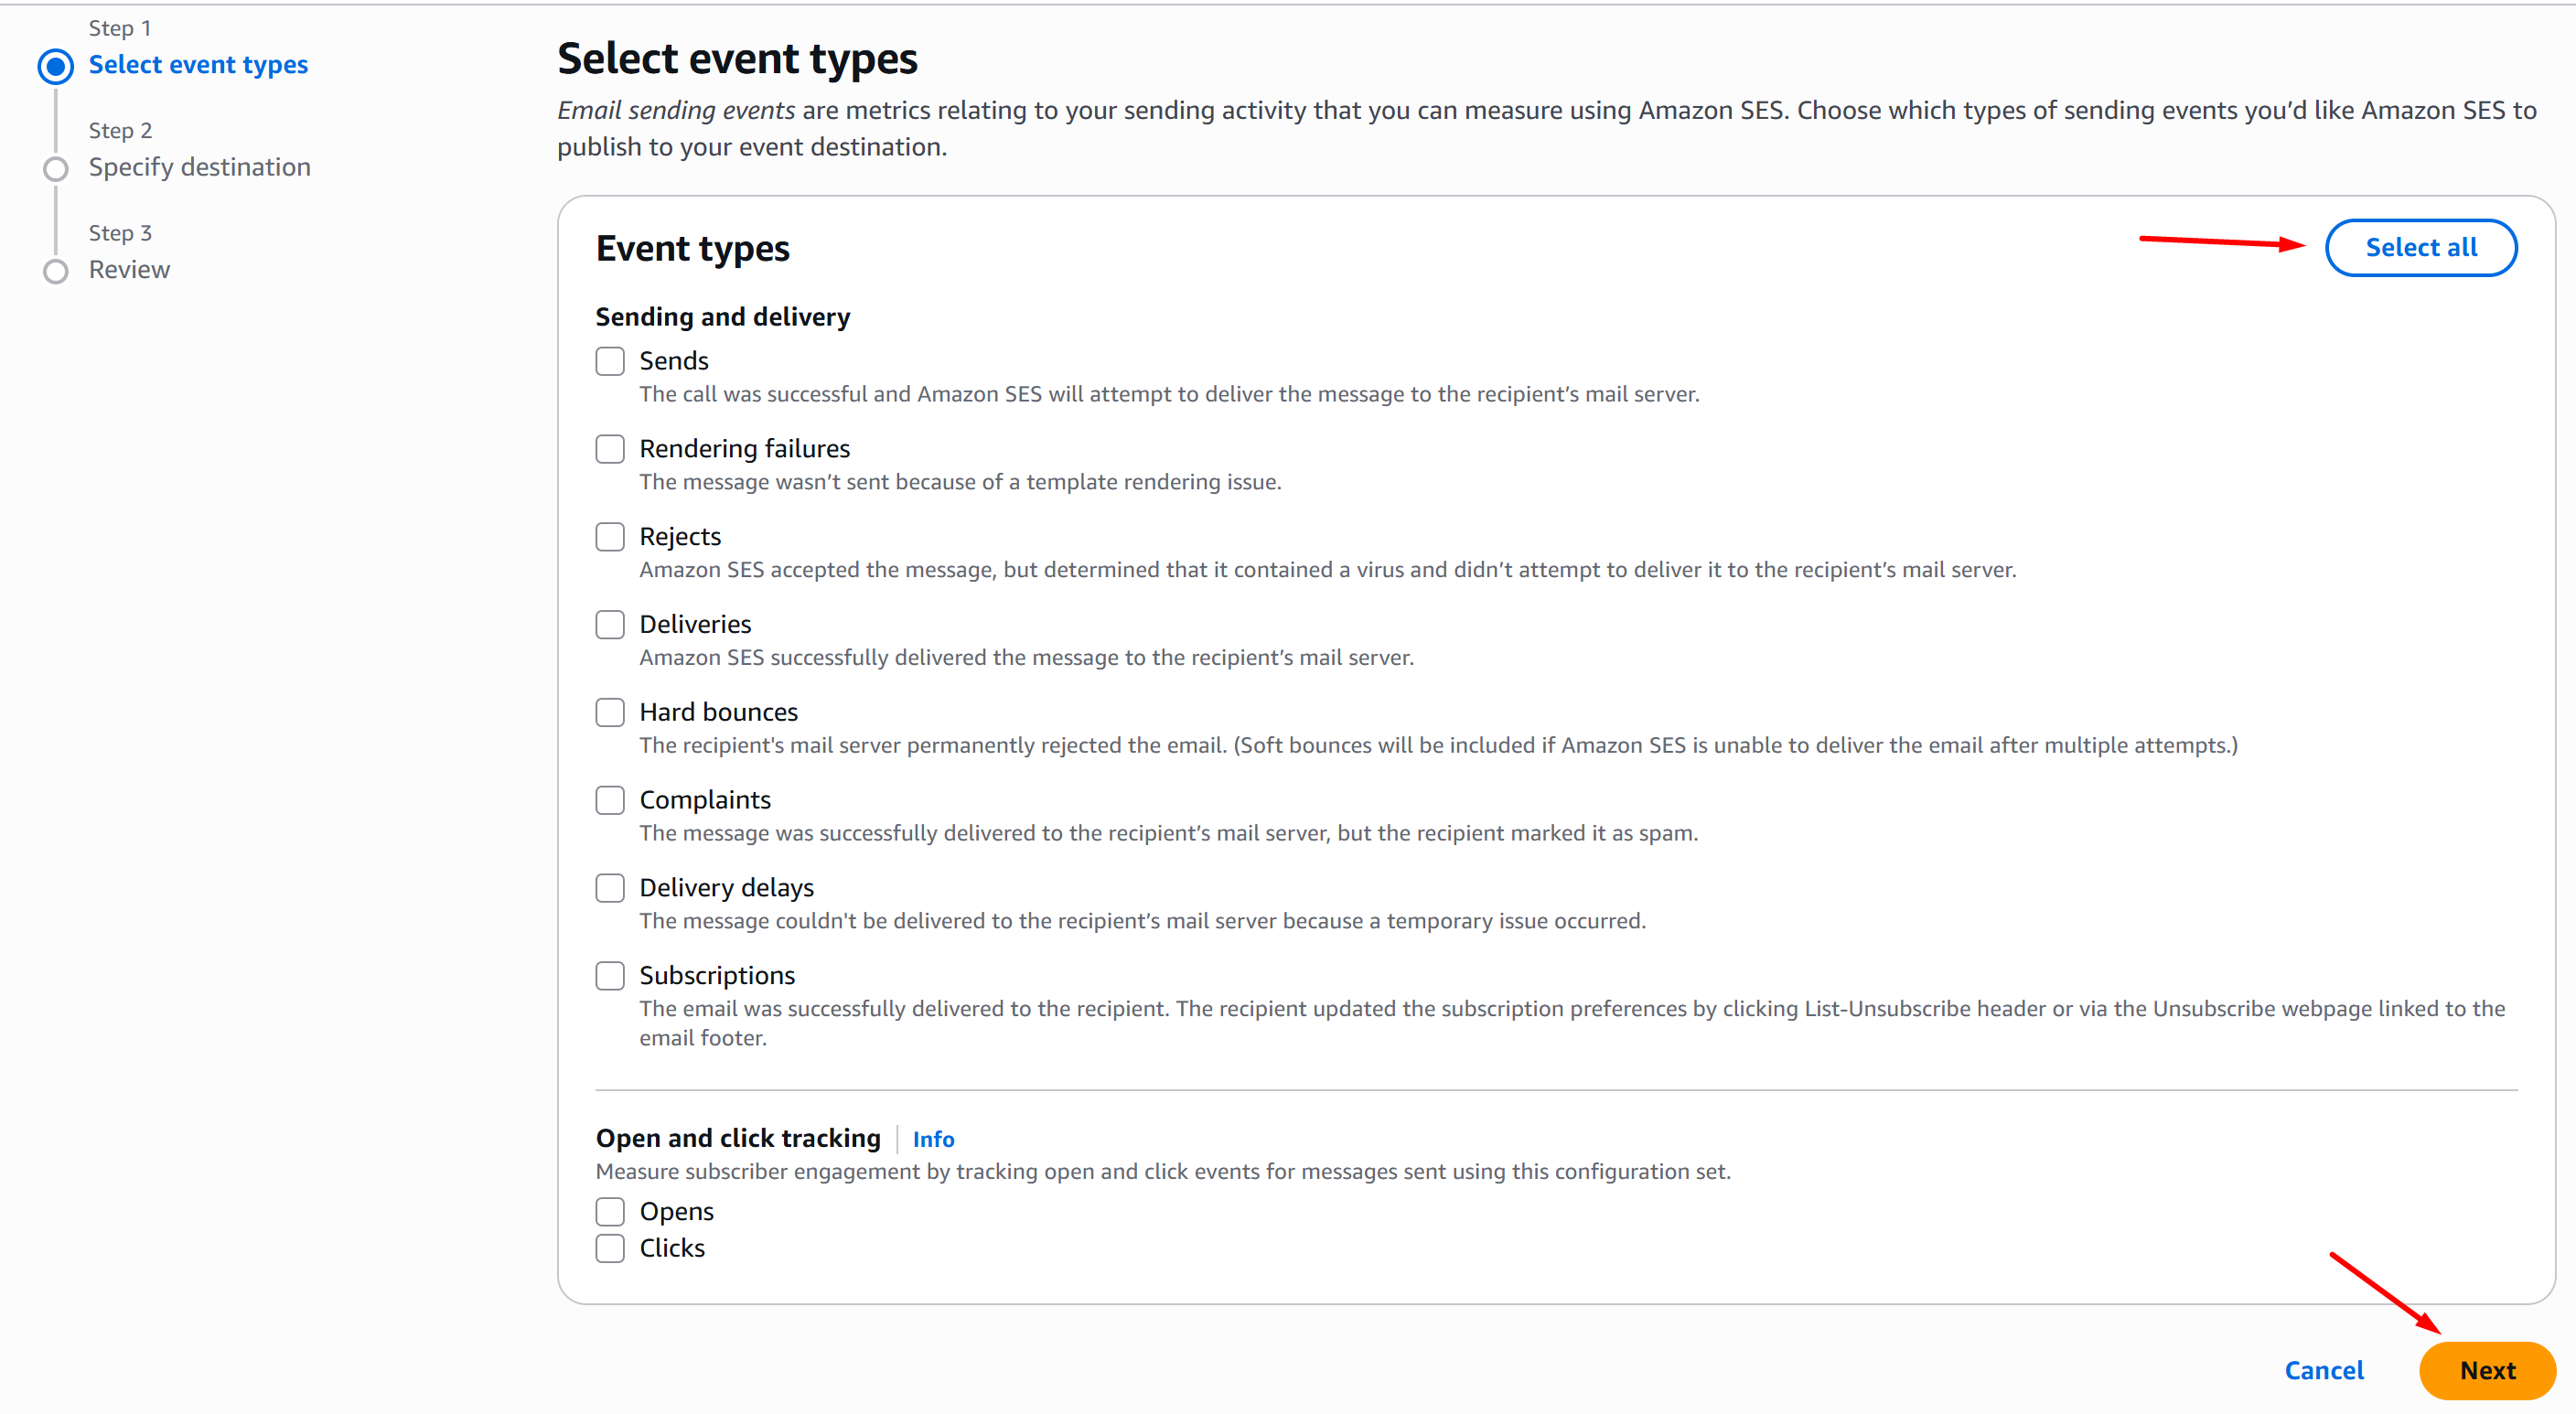This screenshot has width=2576, height=1414.
Task: Open the Info link for tracking
Action: pos(933,1139)
